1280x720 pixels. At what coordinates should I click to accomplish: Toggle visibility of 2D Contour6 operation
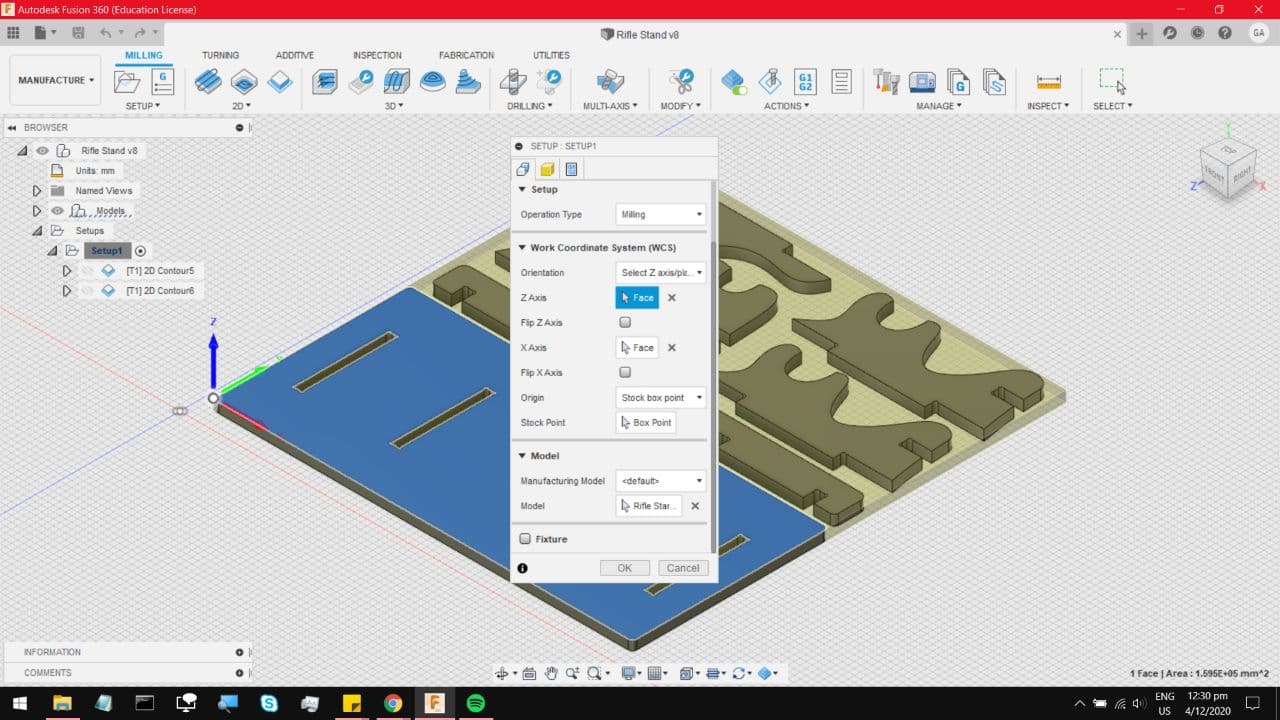coord(87,291)
